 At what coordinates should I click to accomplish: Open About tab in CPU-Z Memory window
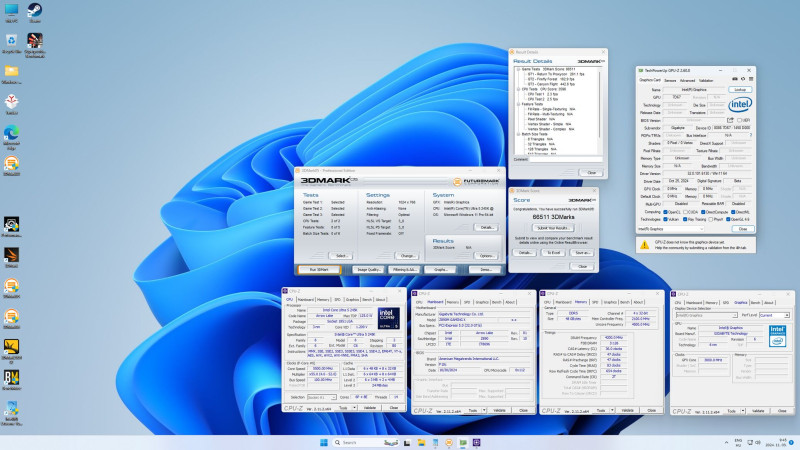tap(638, 302)
